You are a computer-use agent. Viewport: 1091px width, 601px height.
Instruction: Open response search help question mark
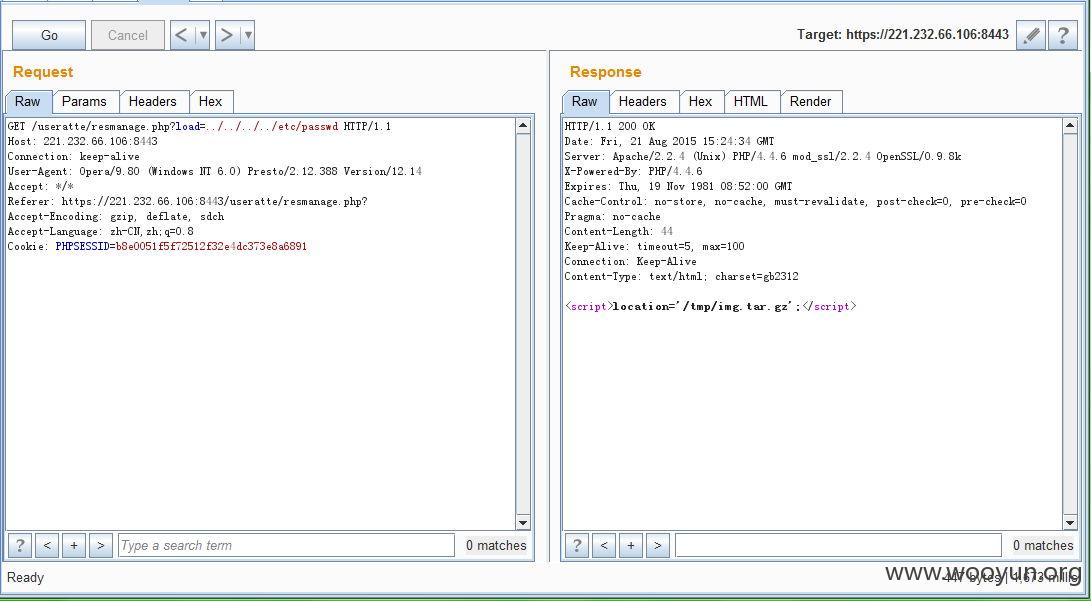[x=576, y=545]
